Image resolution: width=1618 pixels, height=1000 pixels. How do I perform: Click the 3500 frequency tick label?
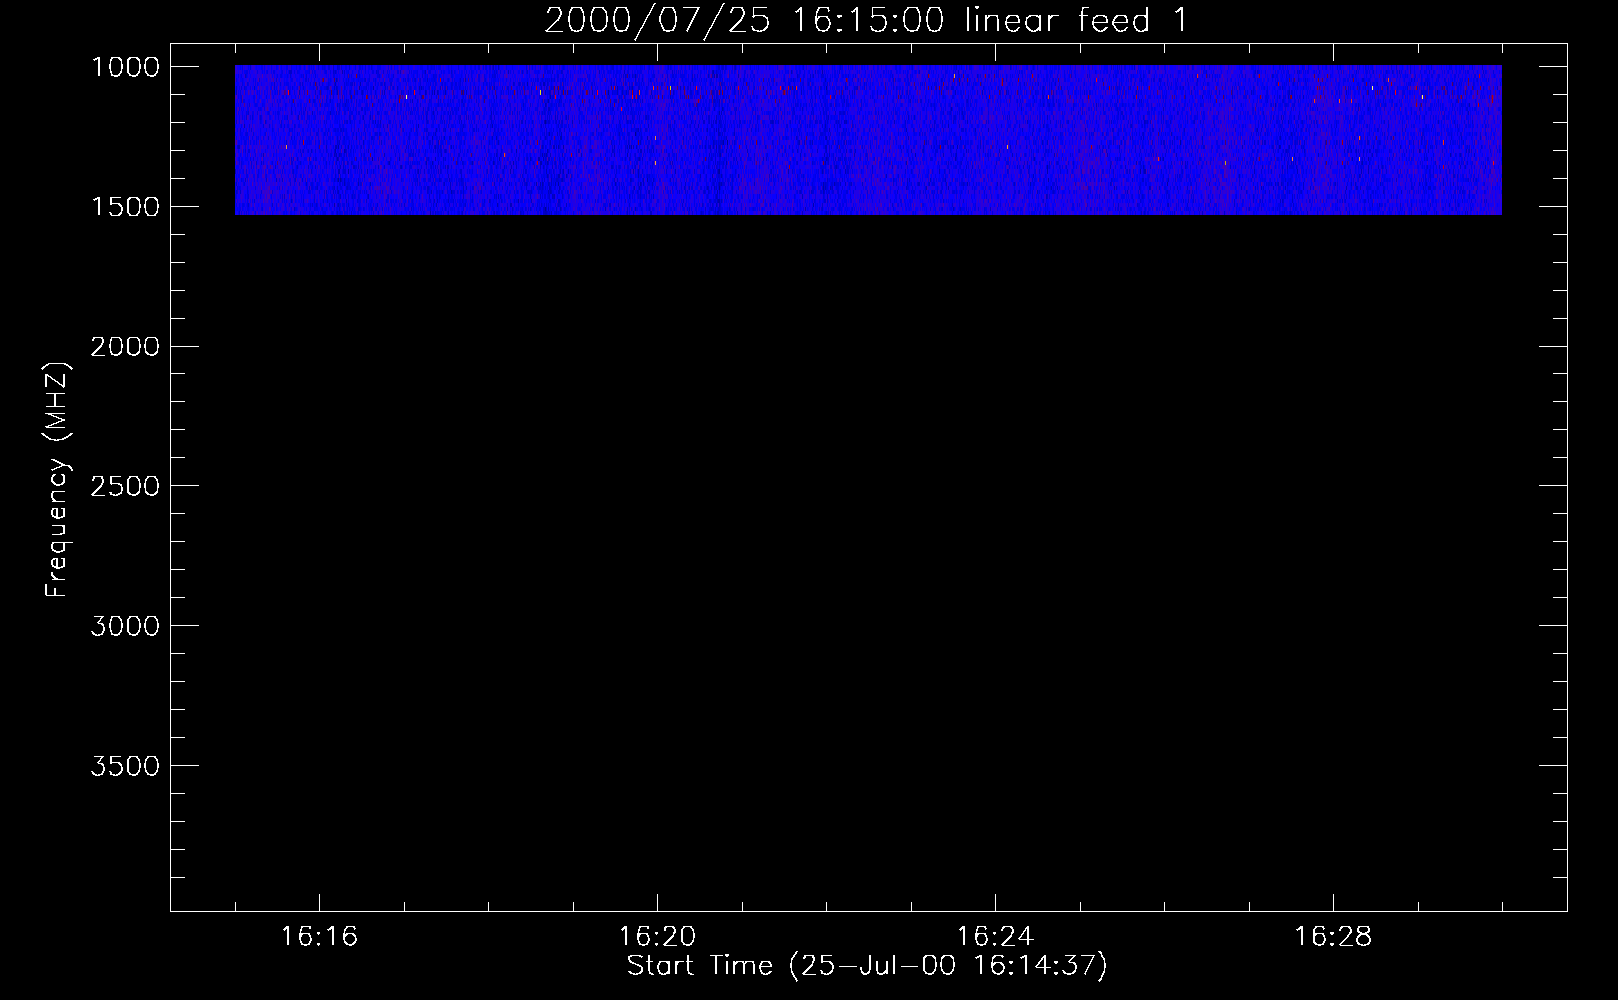click(x=125, y=766)
